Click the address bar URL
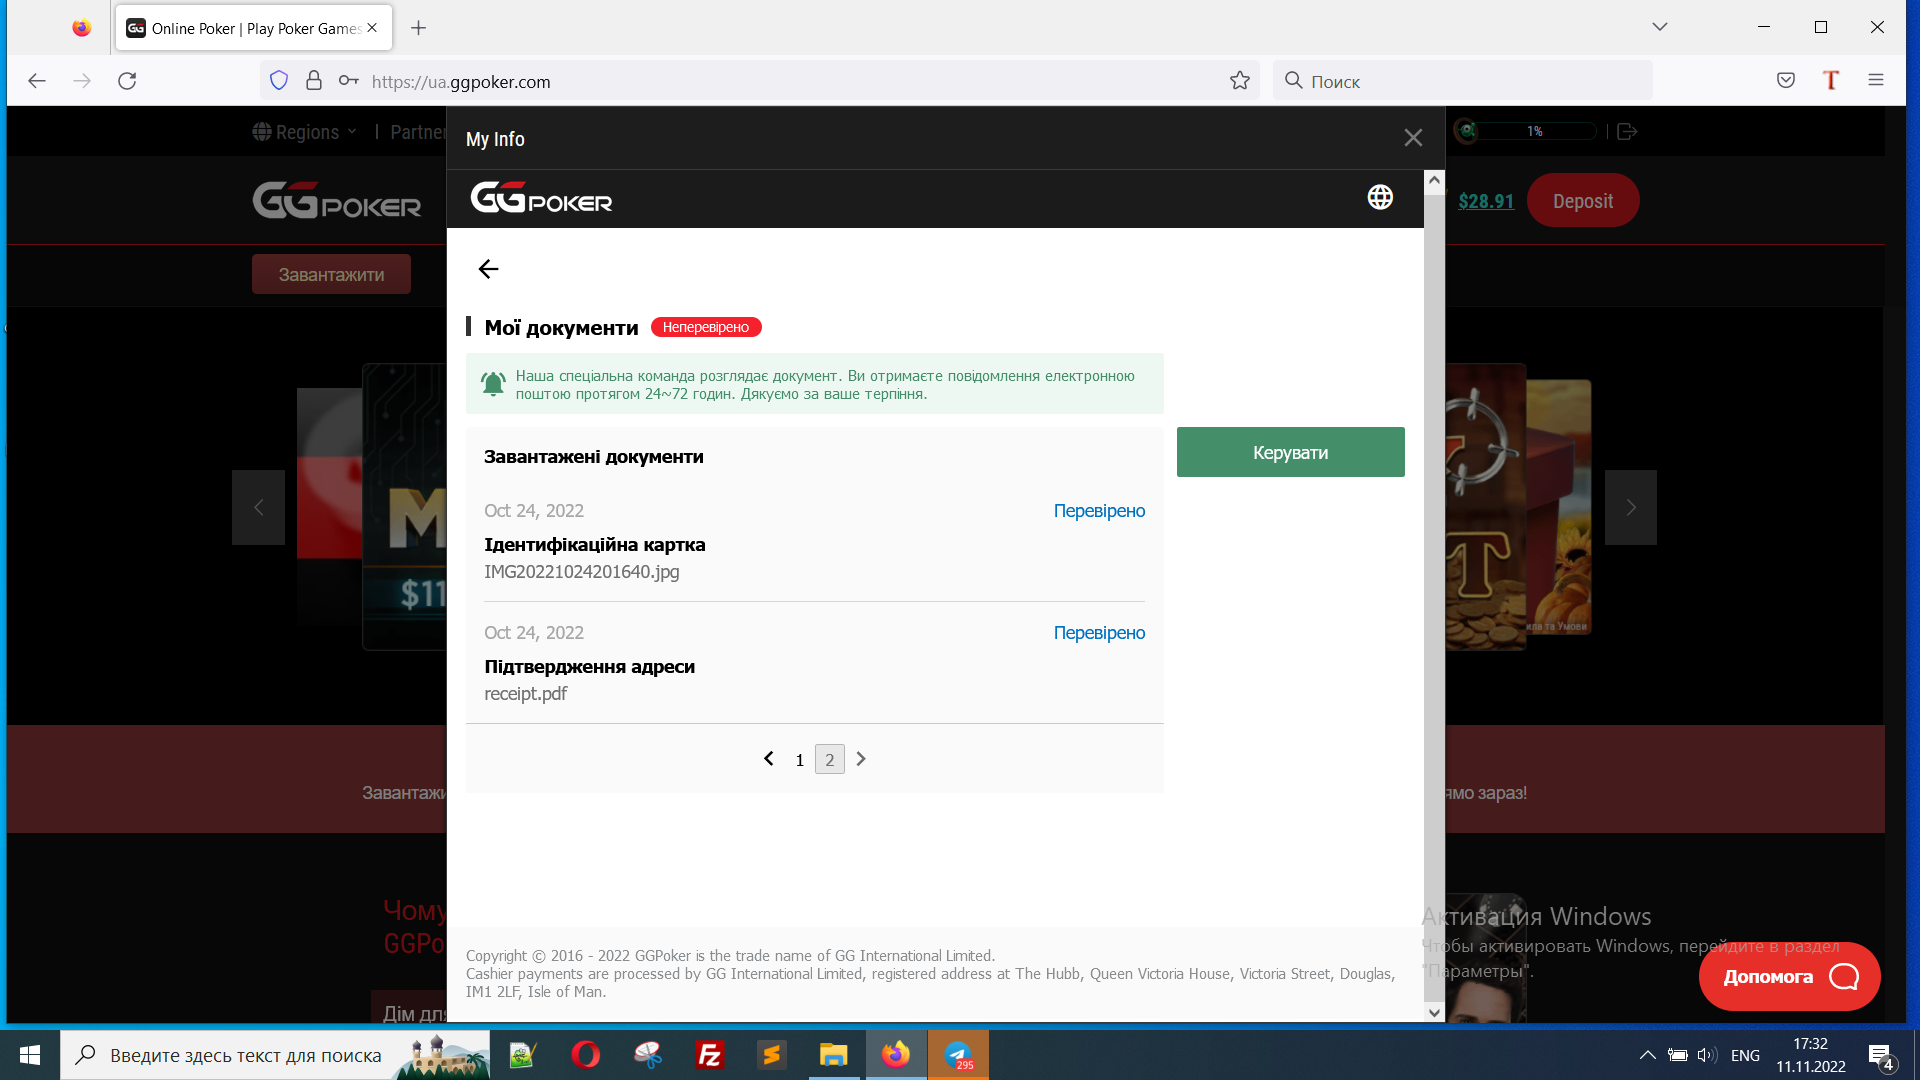This screenshot has width=1920, height=1080. click(461, 82)
